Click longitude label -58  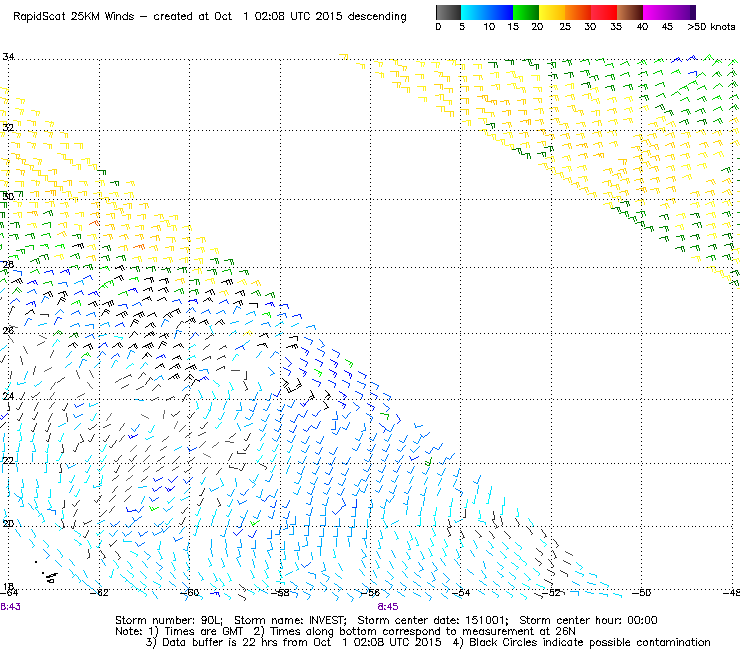[280, 593]
